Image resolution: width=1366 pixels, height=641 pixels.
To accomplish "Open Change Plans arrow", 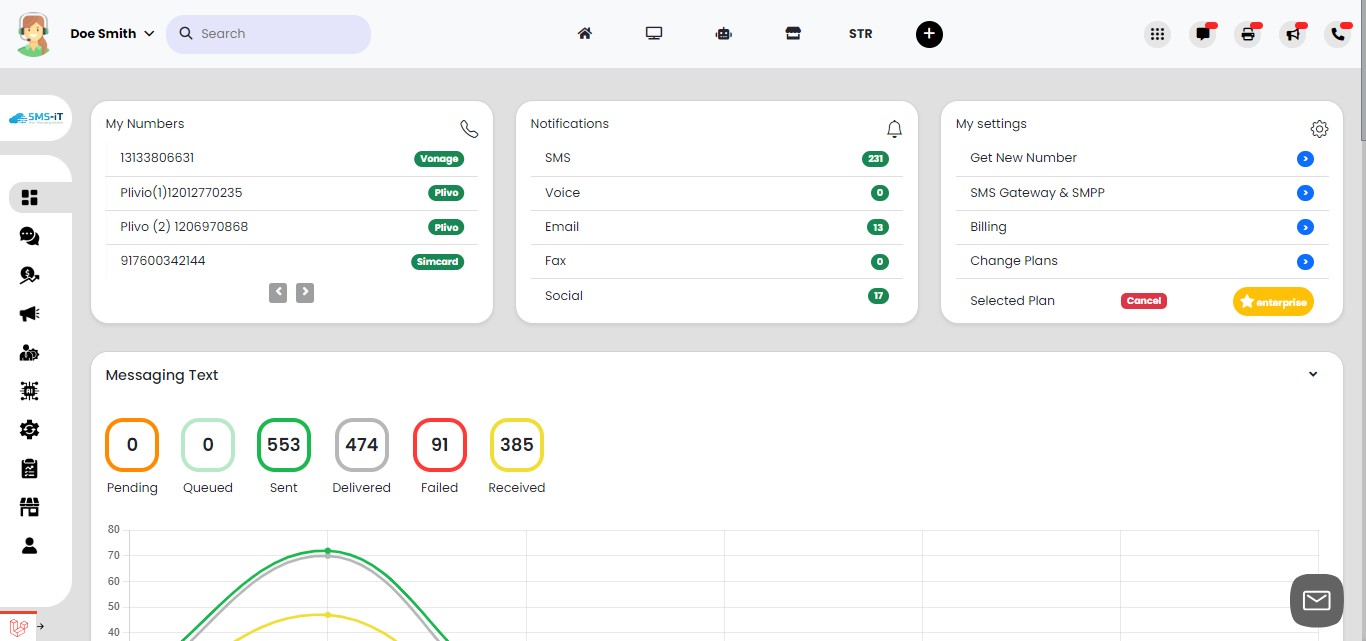I will point(1305,262).
